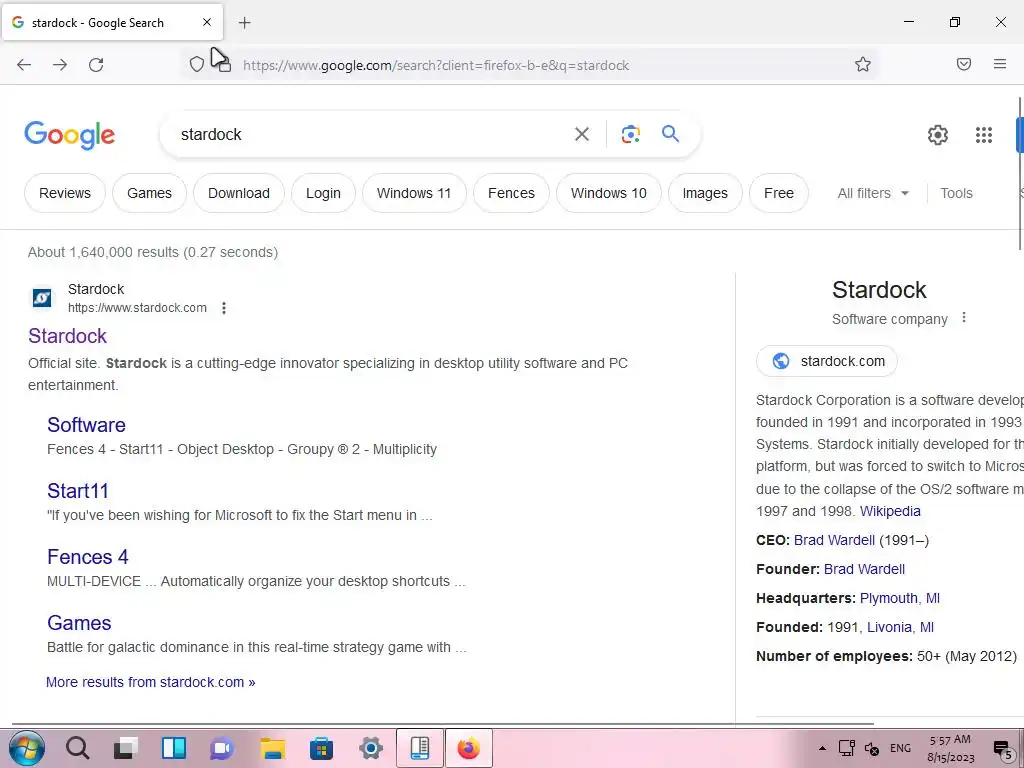The height and width of the screenshot is (768, 1024).
Task: Expand the All filters dropdown
Action: [x=873, y=193]
